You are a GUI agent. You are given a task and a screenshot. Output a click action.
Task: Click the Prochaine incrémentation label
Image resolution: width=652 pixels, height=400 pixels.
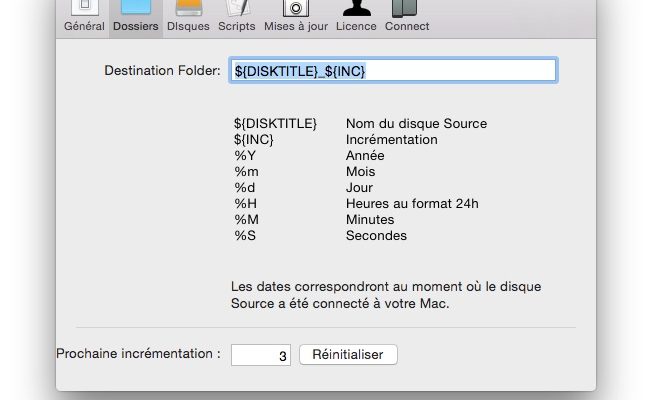[x=138, y=353]
